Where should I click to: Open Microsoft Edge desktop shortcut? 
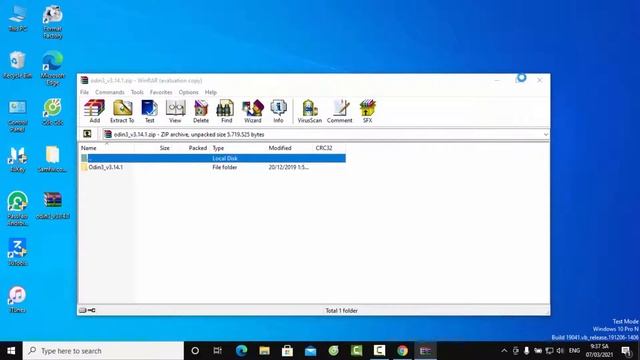(53, 69)
